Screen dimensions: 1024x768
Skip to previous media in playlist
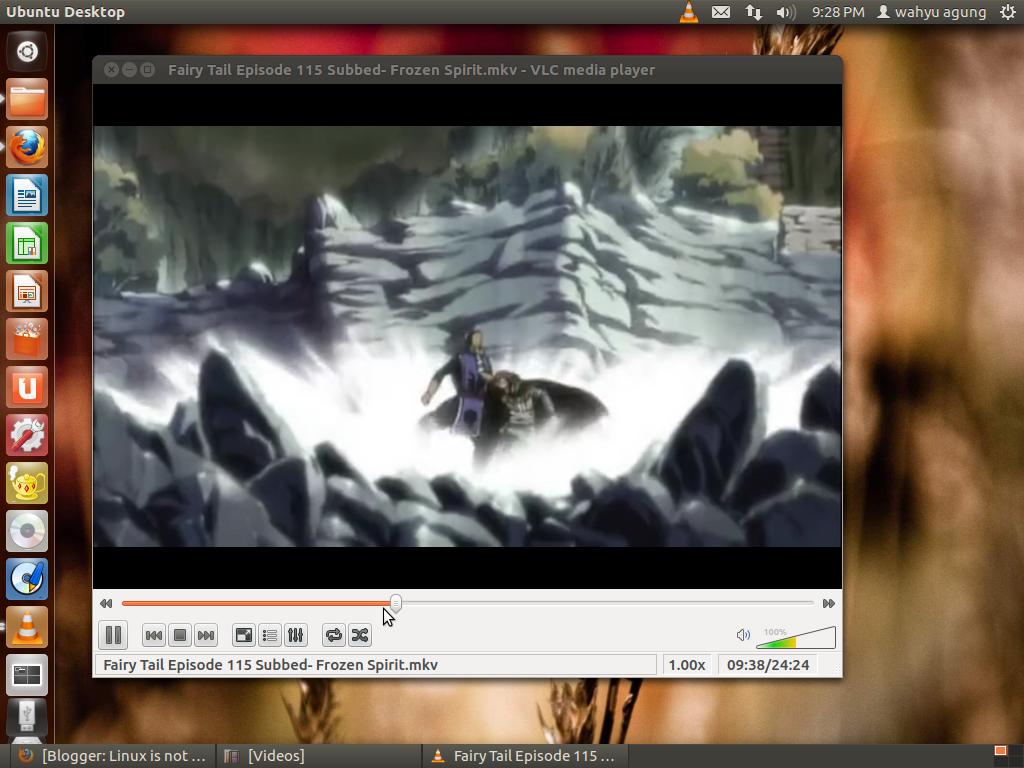coord(153,635)
